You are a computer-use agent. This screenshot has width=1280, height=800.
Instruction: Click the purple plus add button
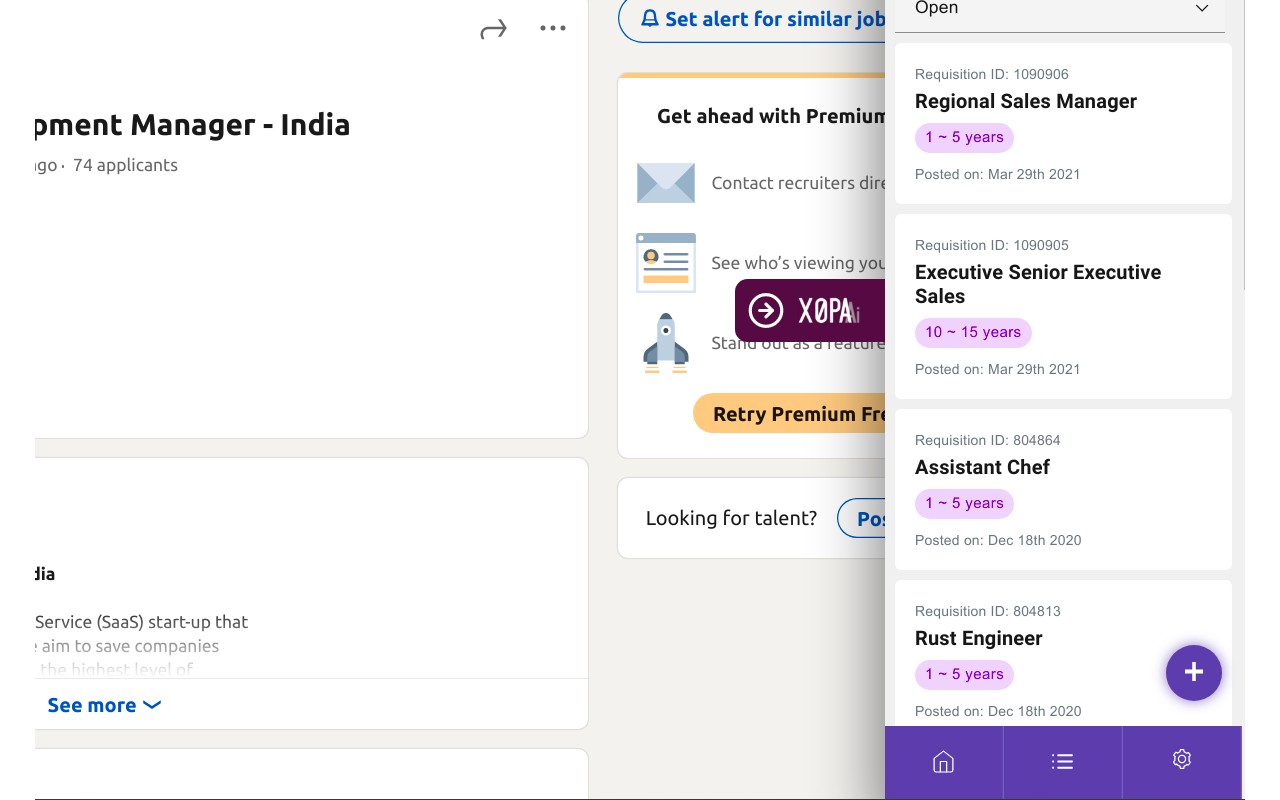(x=1194, y=673)
